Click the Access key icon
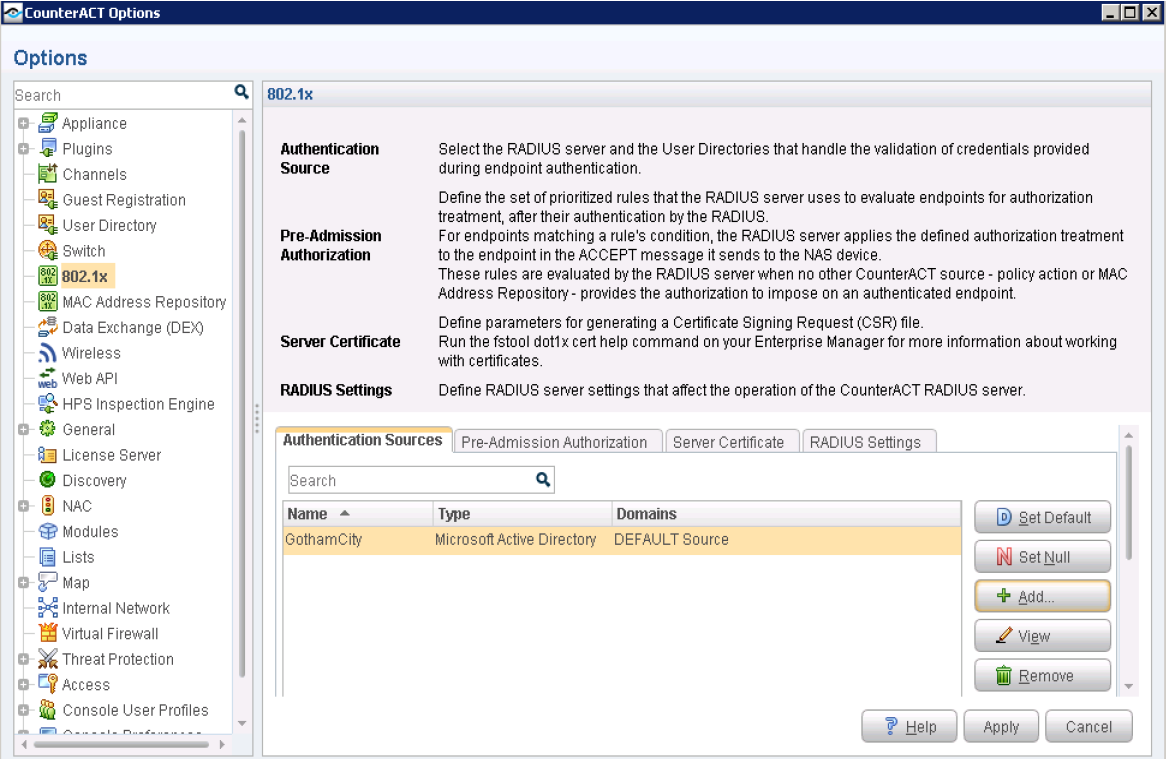The height and width of the screenshot is (759, 1167). coord(48,685)
